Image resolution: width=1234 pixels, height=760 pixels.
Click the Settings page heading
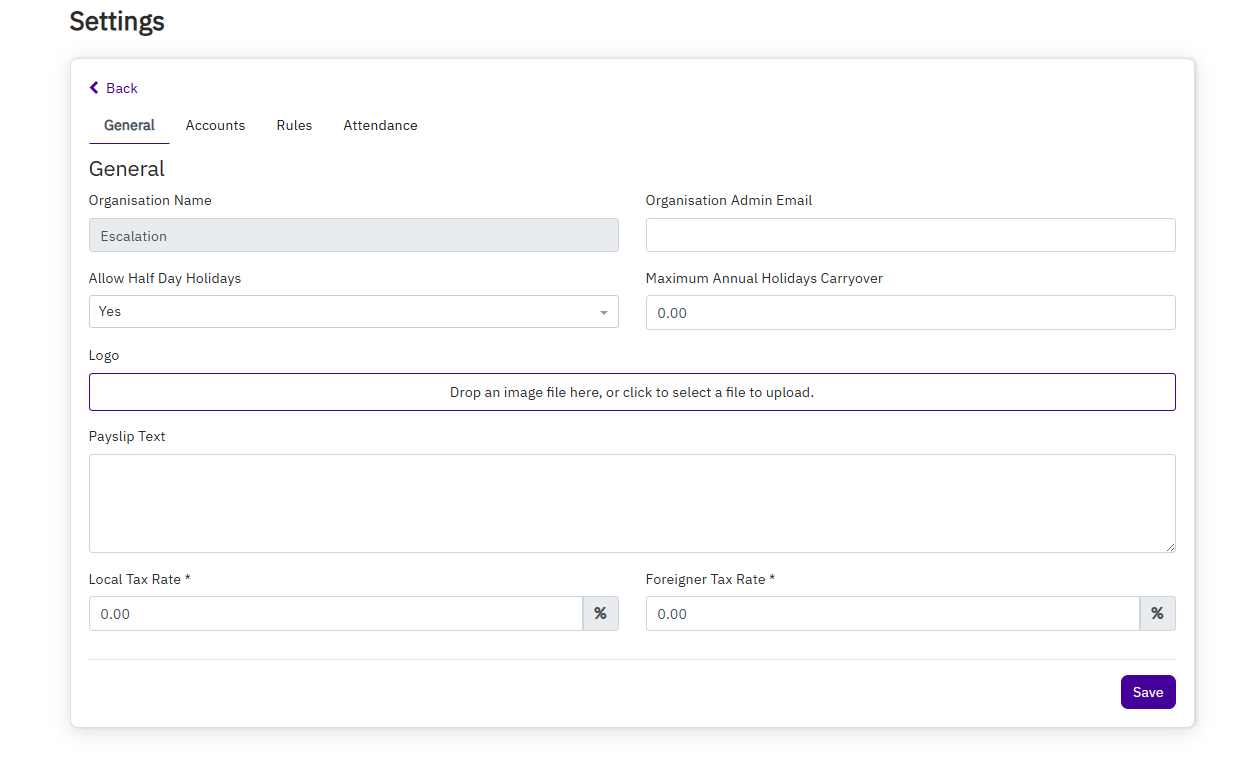[117, 21]
